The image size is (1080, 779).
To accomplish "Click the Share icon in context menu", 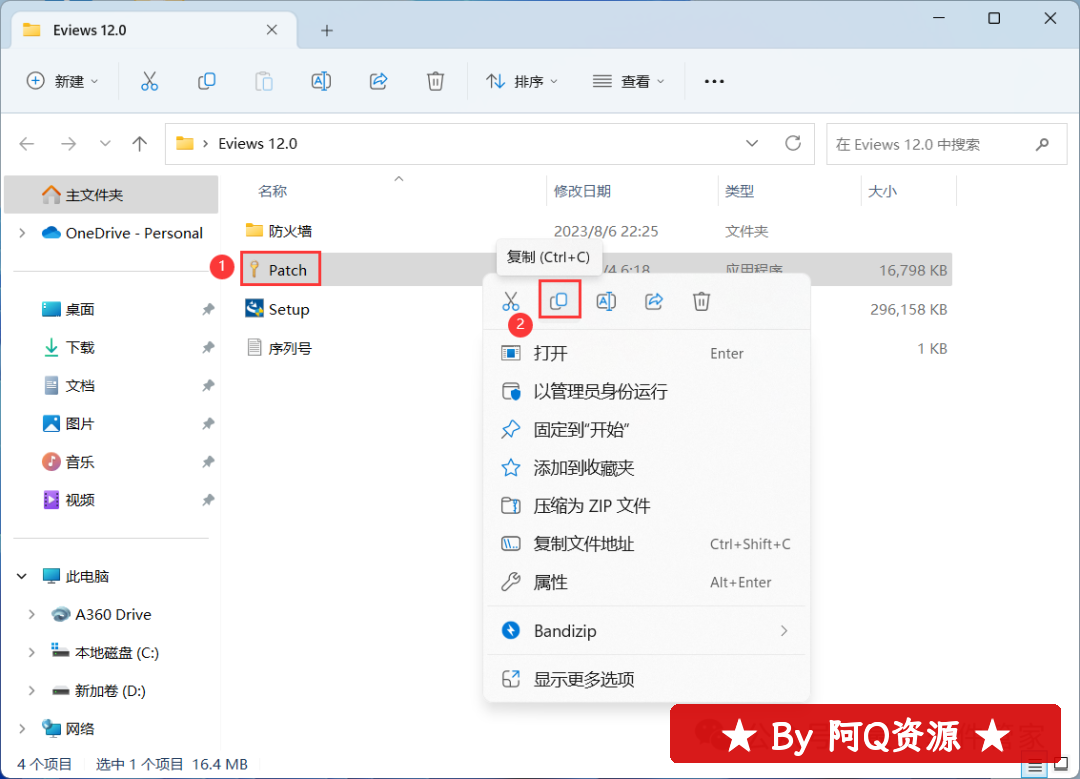I will [x=654, y=301].
